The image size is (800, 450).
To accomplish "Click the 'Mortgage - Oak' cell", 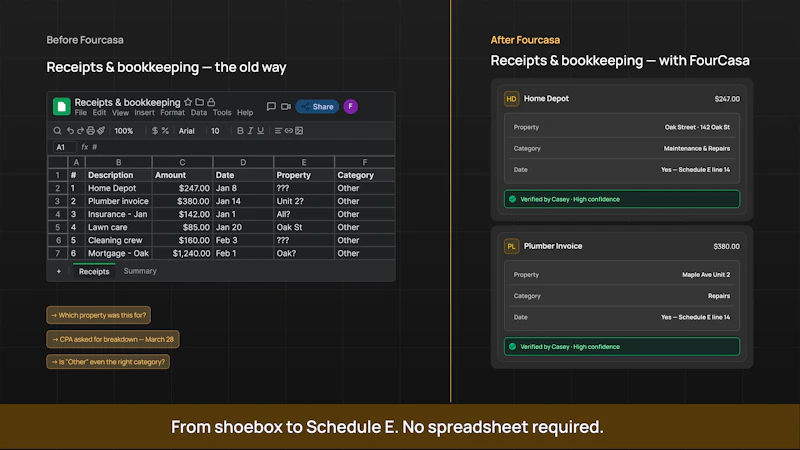I will coord(118,253).
